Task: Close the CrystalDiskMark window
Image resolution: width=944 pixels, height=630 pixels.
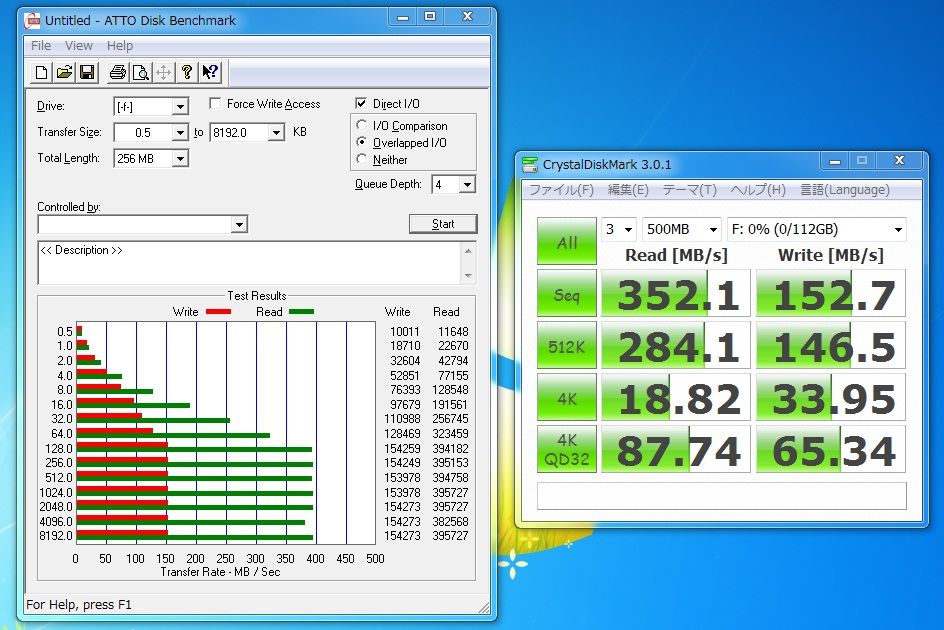Action: [x=899, y=161]
